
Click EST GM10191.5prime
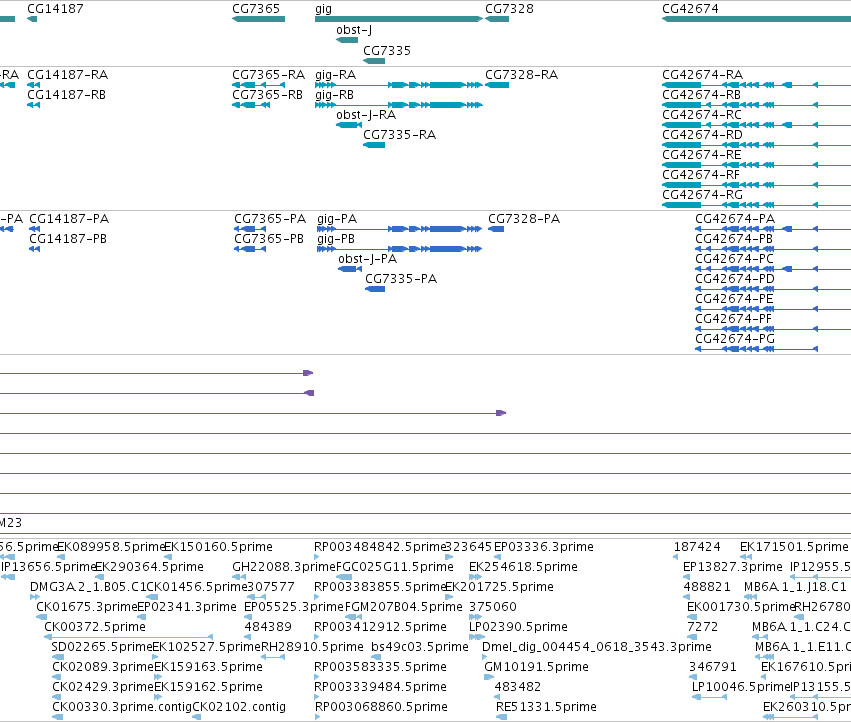(536, 667)
